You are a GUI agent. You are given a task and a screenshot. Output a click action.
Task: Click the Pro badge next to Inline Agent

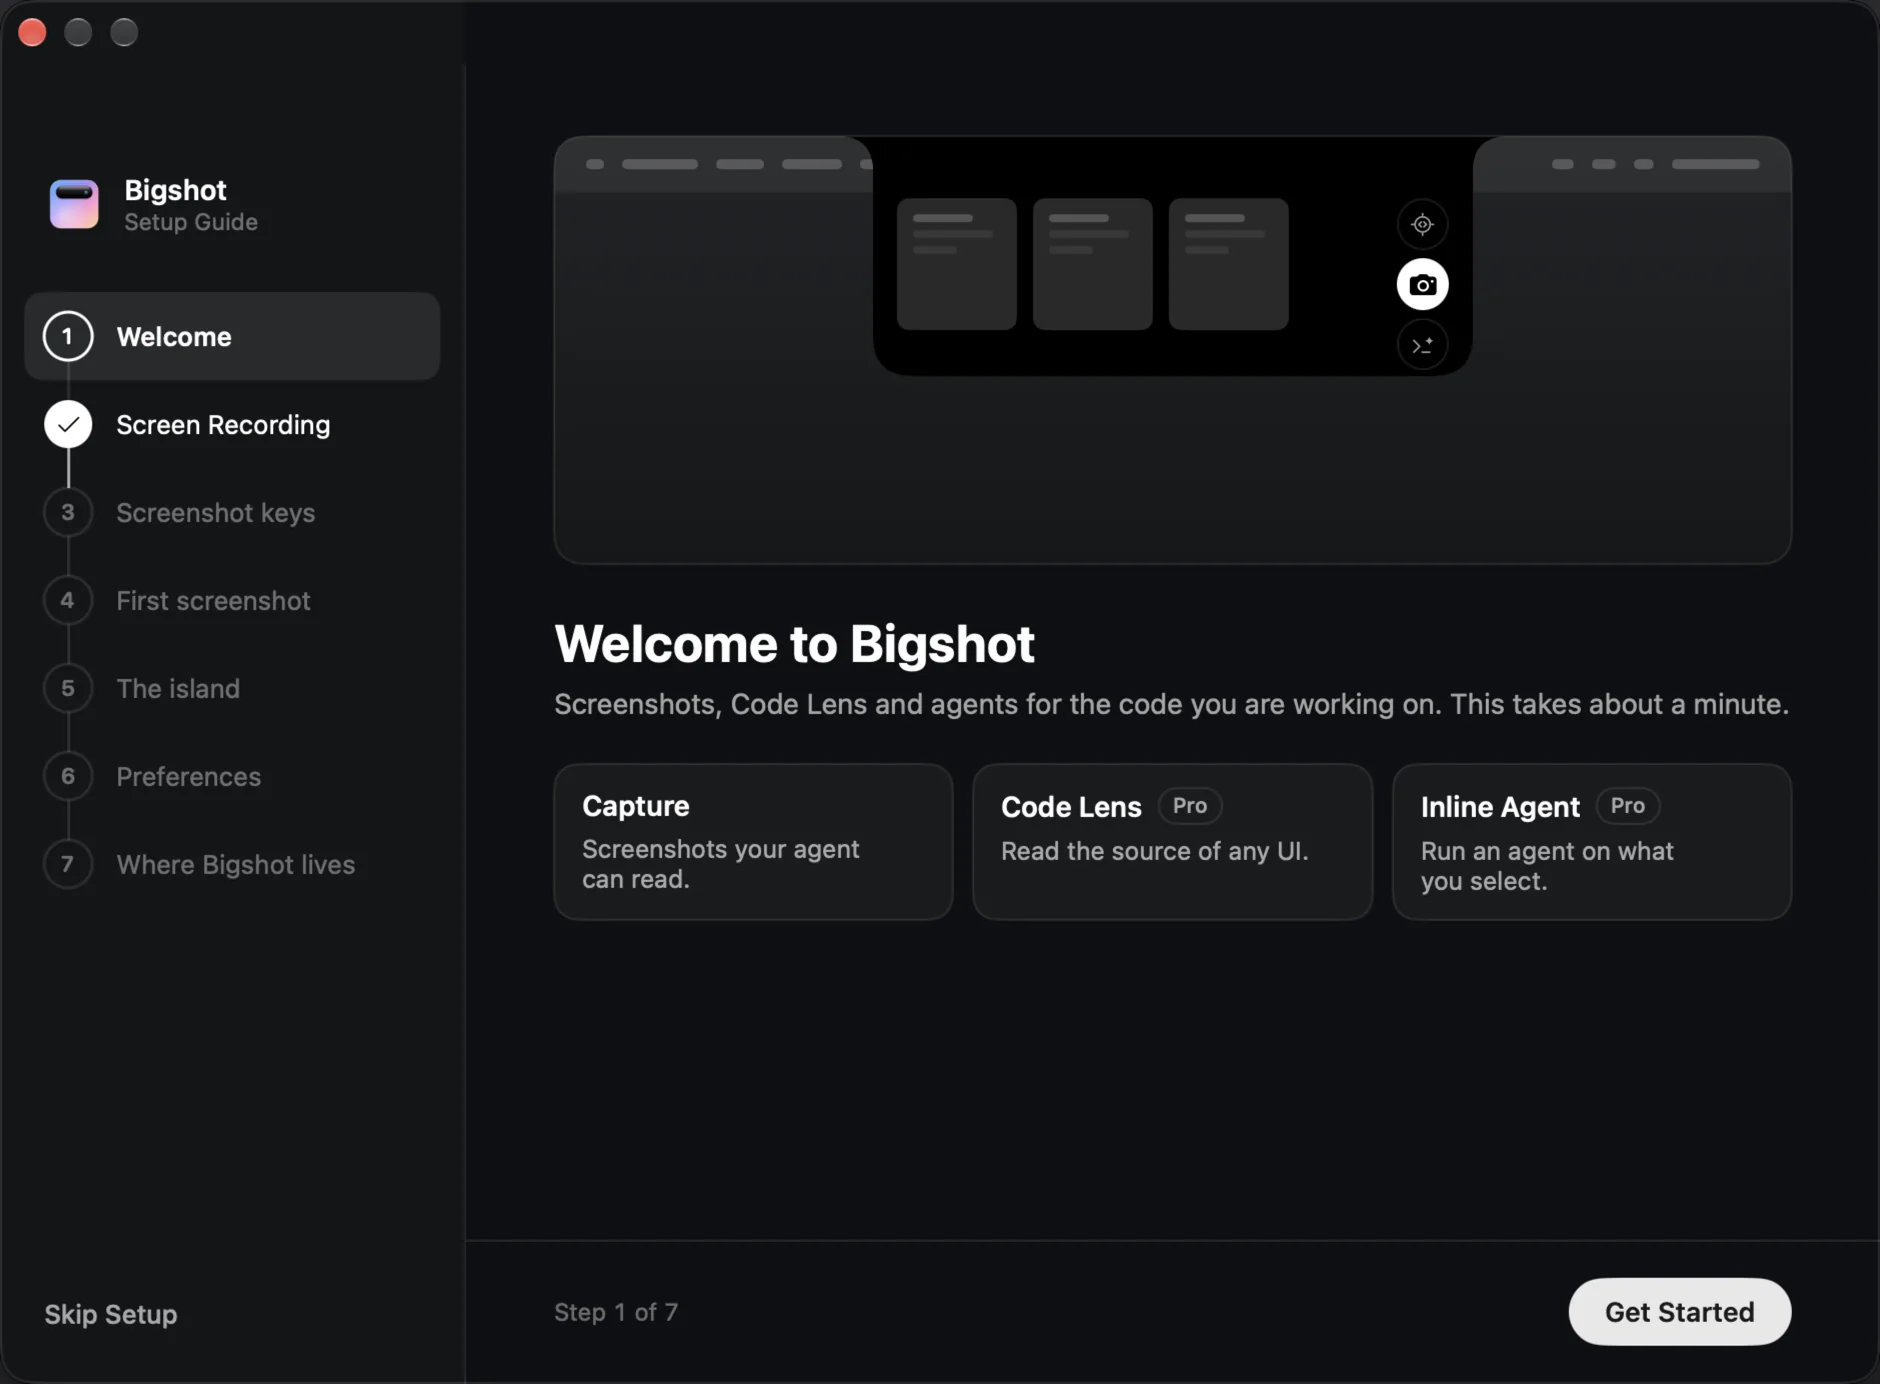tap(1628, 806)
